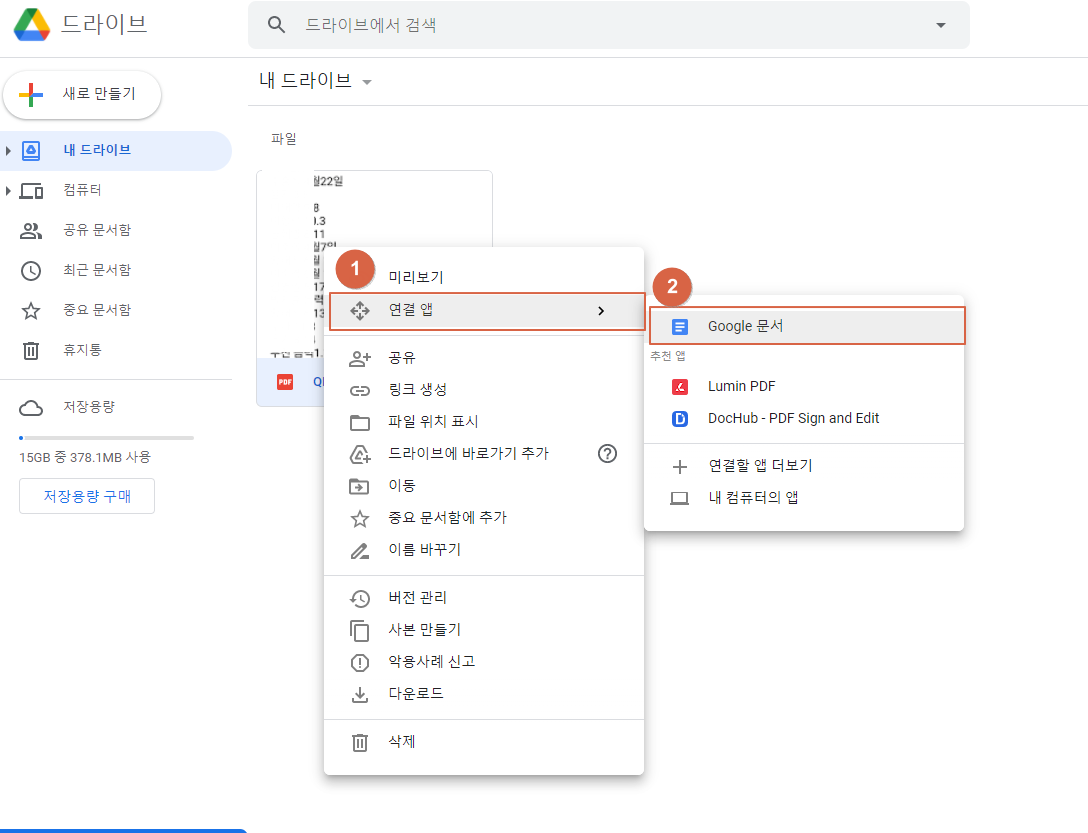This screenshot has width=1088, height=833.
Task: Click the help question mark icon
Action: (607, 454)
